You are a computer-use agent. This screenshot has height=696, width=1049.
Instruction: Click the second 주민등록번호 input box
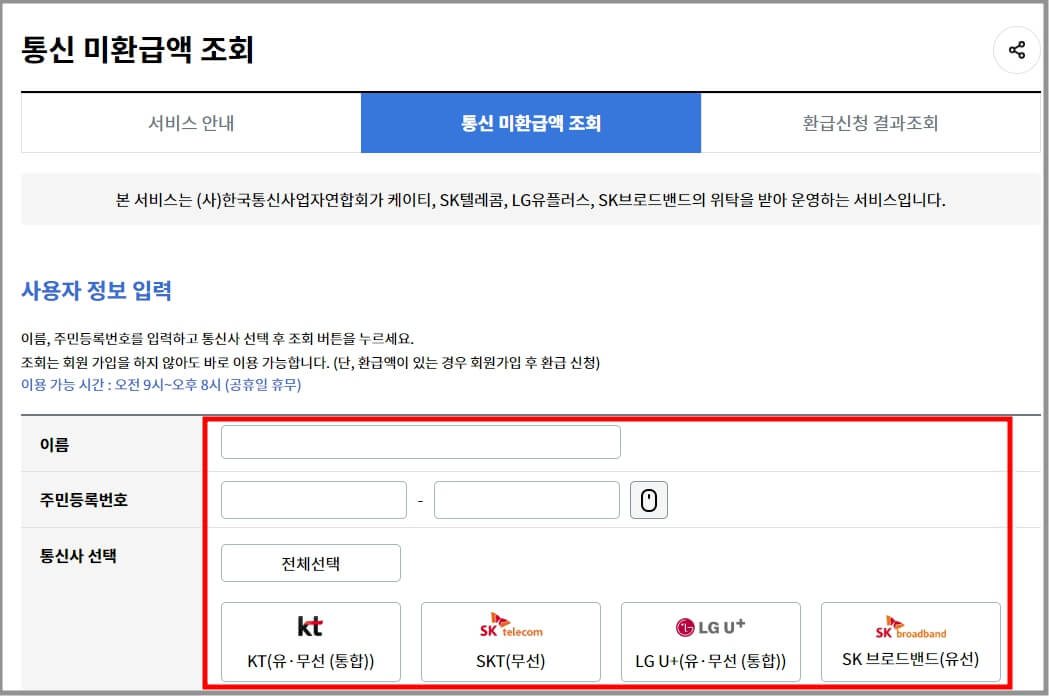526,499
